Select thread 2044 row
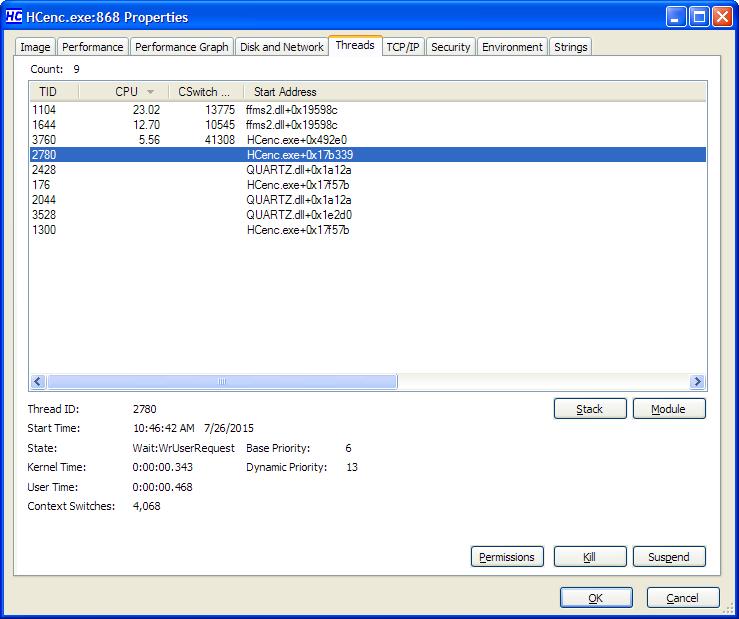This screenshot has width=739, height=619. [368, 200]
